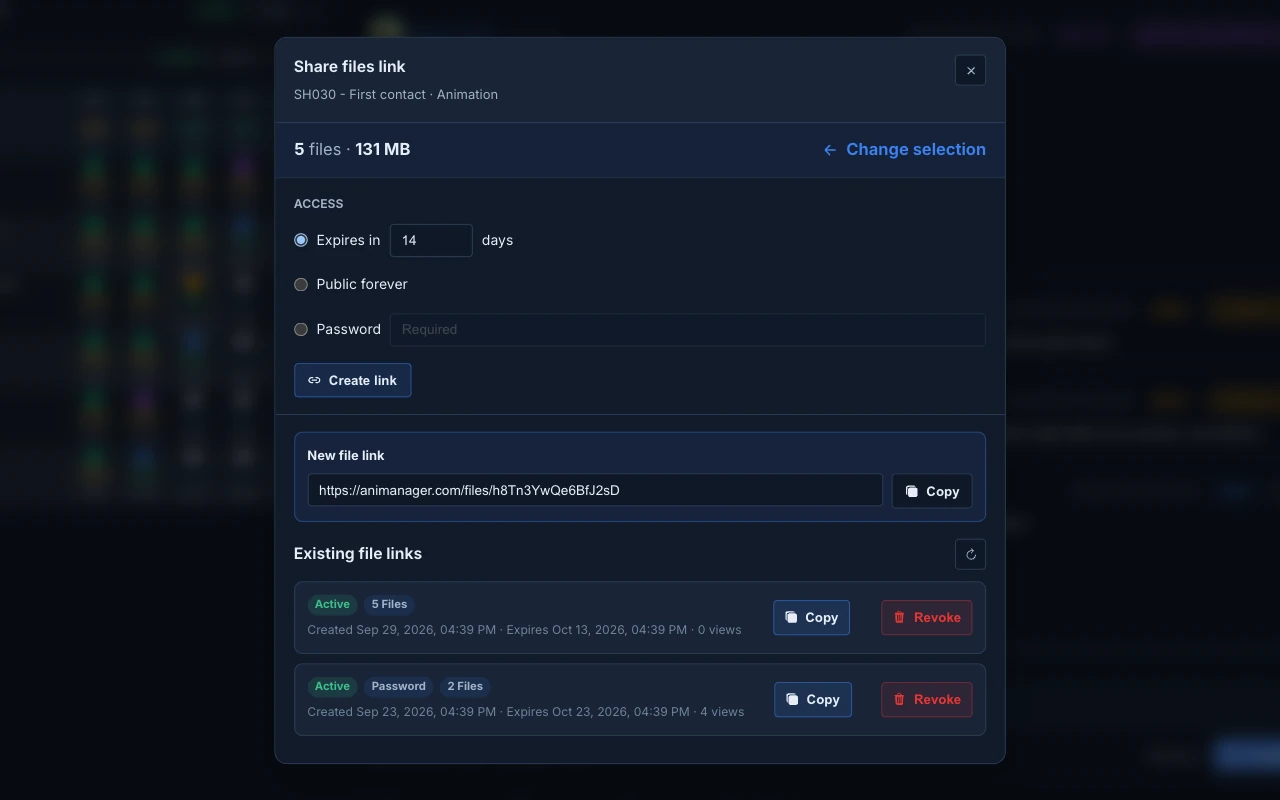Click the 'Created Sep 29, 2026' details line

(x=524, y=630)
